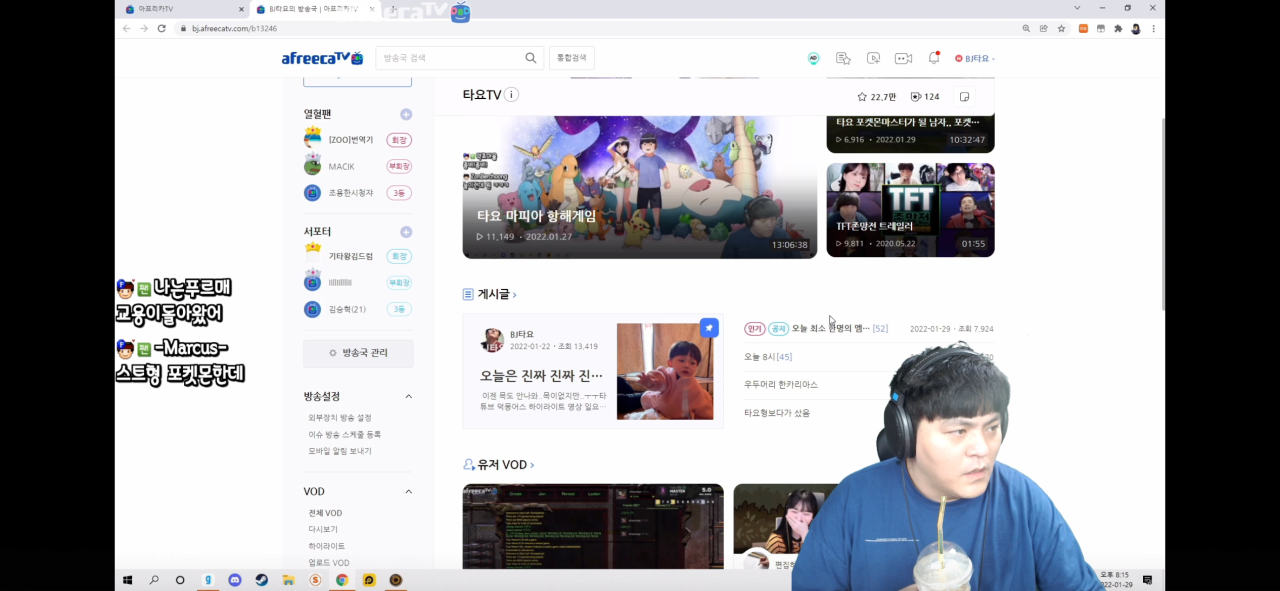Open the post 오늘 8시 [45]
The image size is (1280, 591).
coord(768,357)
